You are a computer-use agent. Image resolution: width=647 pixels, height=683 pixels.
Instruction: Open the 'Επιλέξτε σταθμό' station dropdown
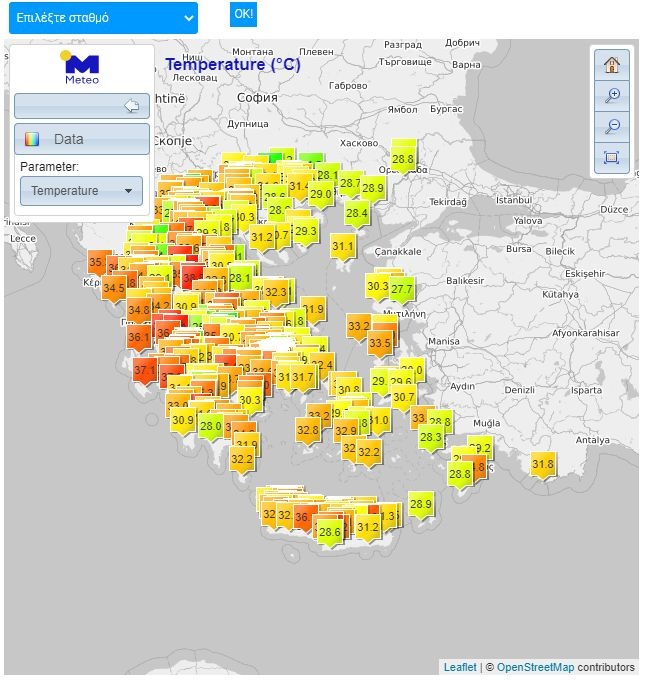click(x=100, y=17)
